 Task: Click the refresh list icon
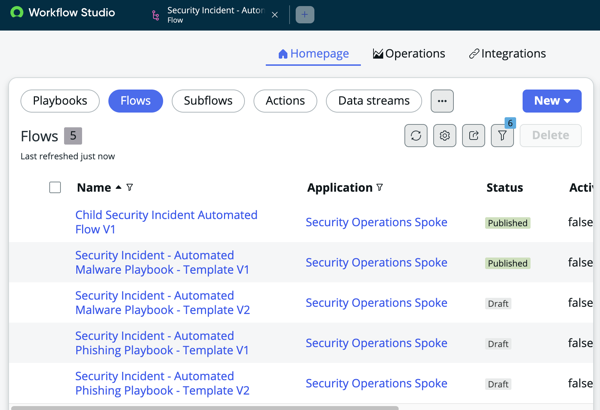click(416, 136)
